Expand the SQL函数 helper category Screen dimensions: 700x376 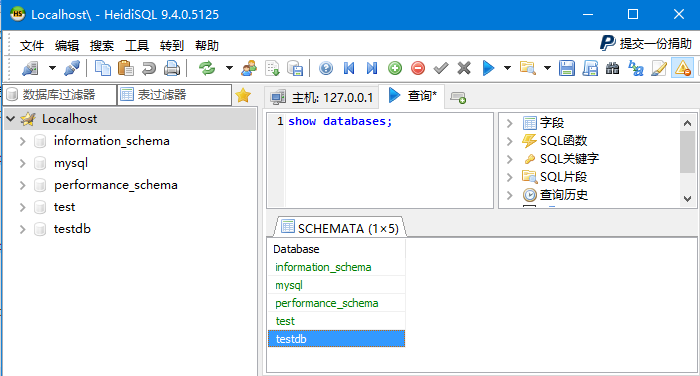pos(510,141)
